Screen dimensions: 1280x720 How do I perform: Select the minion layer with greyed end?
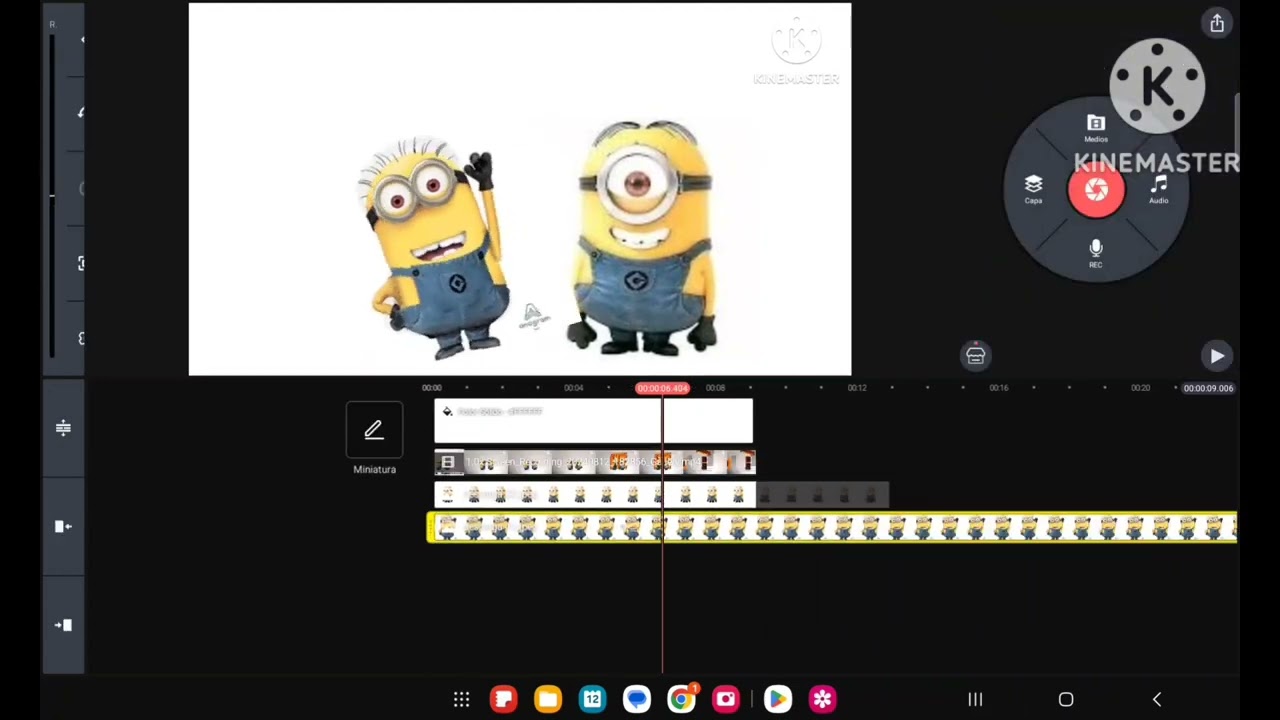point(661,494)
